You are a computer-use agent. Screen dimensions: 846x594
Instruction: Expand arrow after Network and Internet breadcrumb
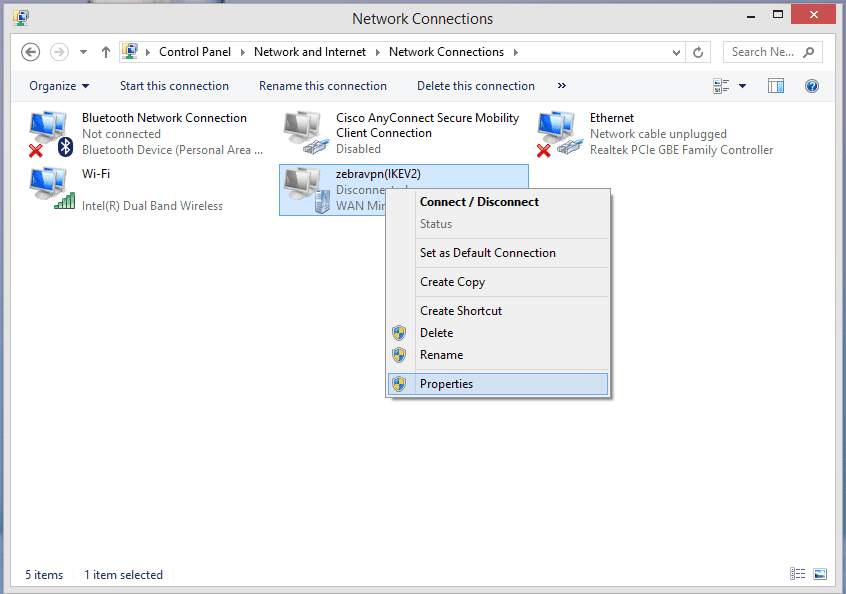point(377,52)
